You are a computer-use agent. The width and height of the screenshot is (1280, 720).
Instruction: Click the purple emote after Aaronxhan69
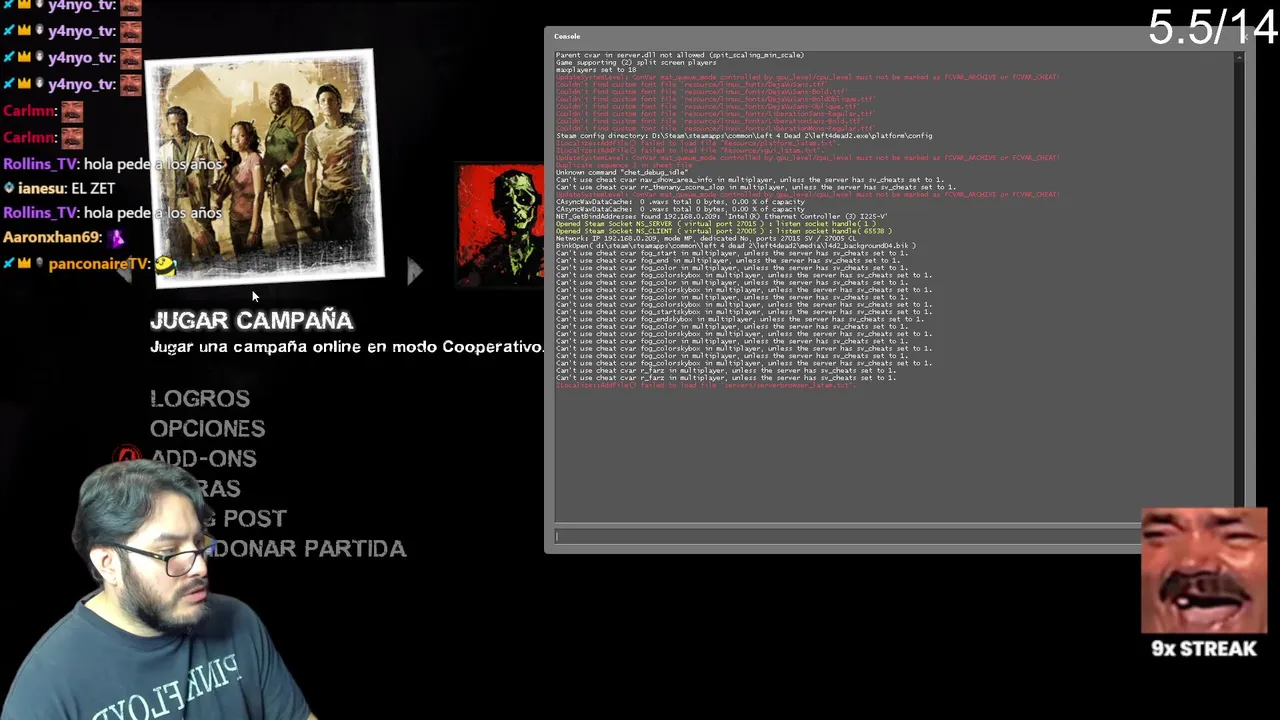point(117,238)
